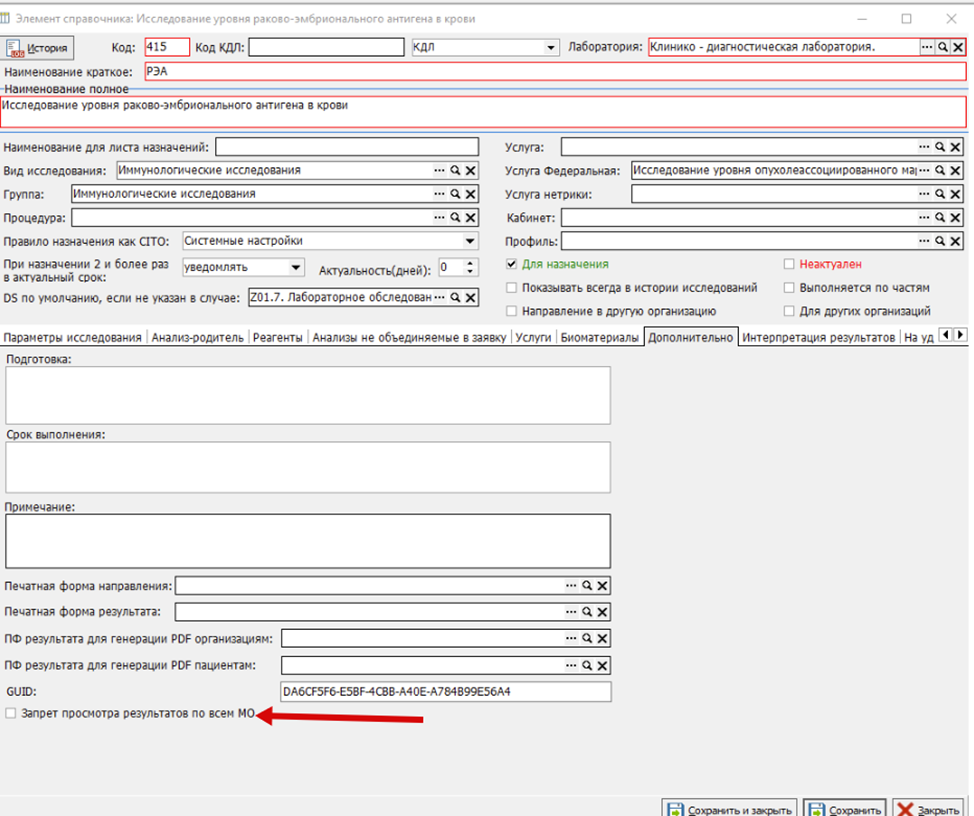Open ellipsis picker for Лаборатория field
Image resolution: width=974 pixels, height=816 pixels.
tap(927, 47)
